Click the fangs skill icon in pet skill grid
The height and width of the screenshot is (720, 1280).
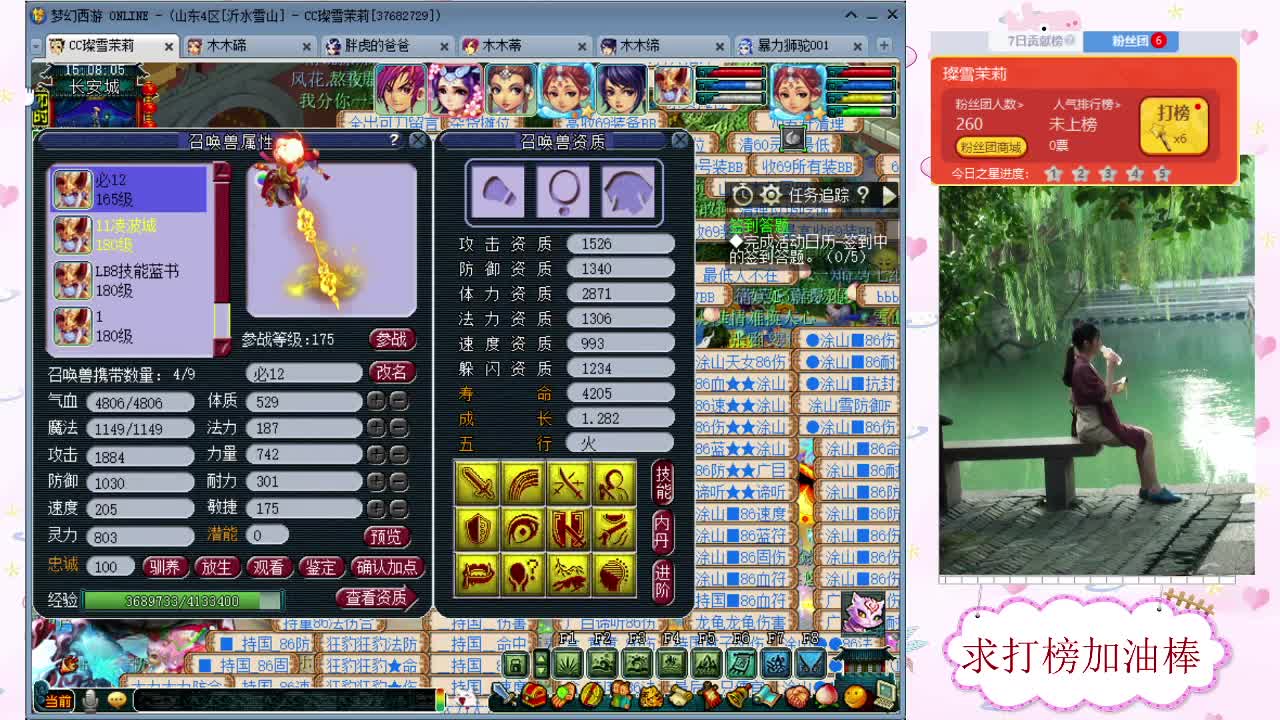tap(476, 574)
